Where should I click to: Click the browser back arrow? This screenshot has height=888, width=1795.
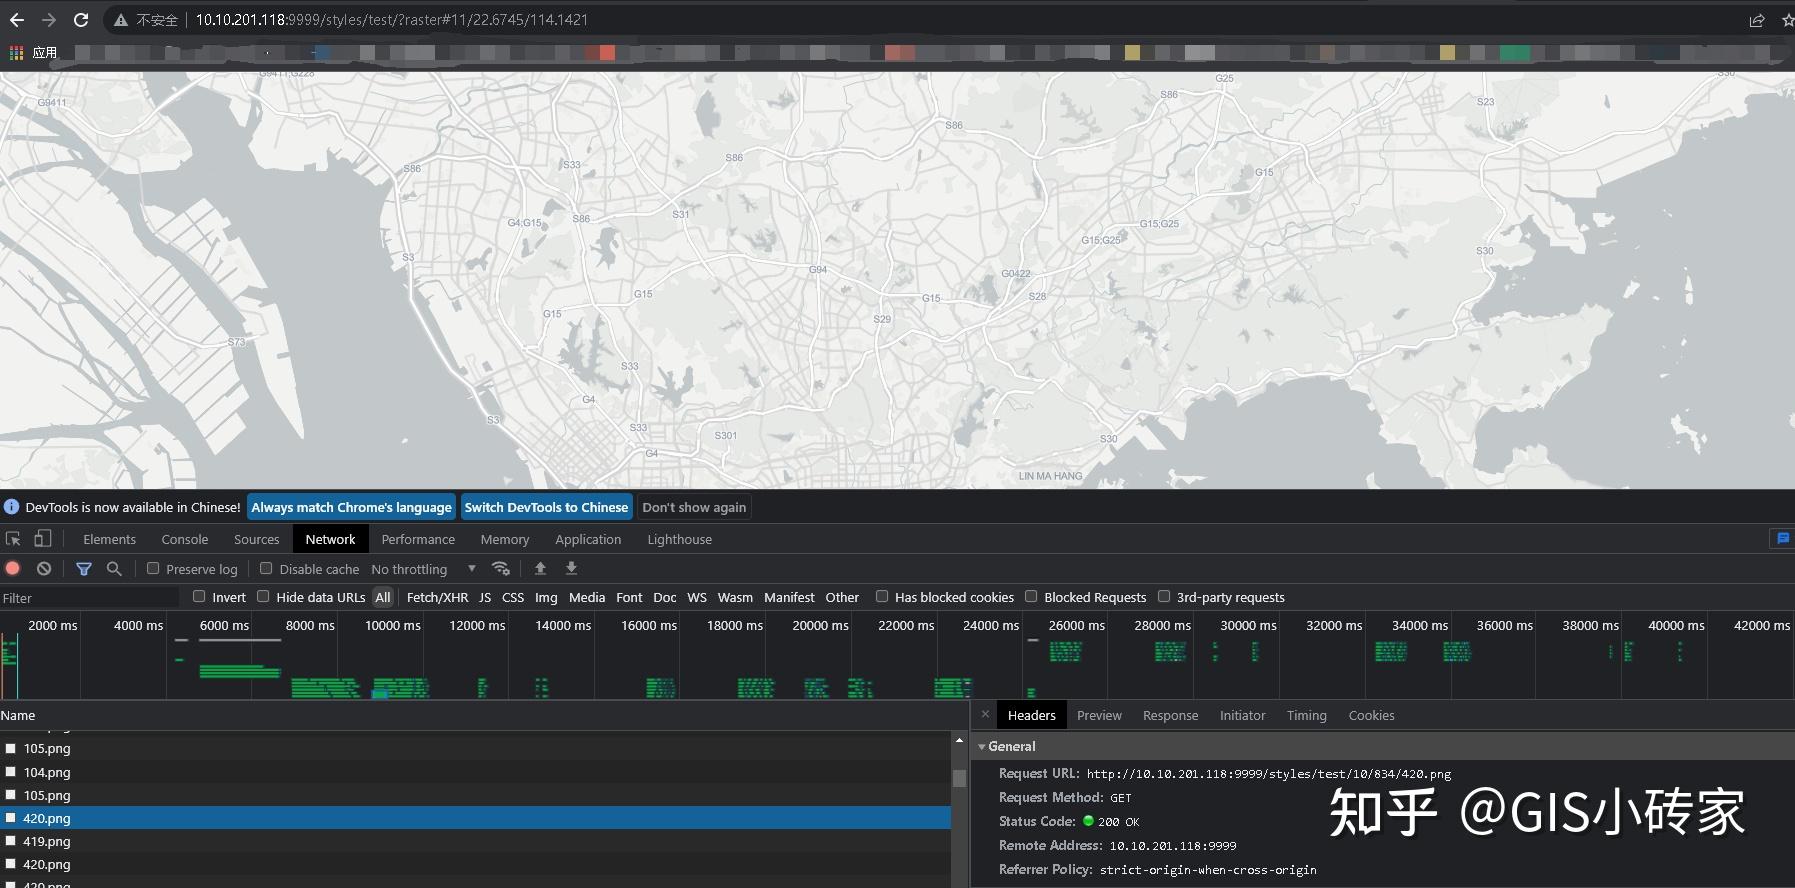pos(16,20)
